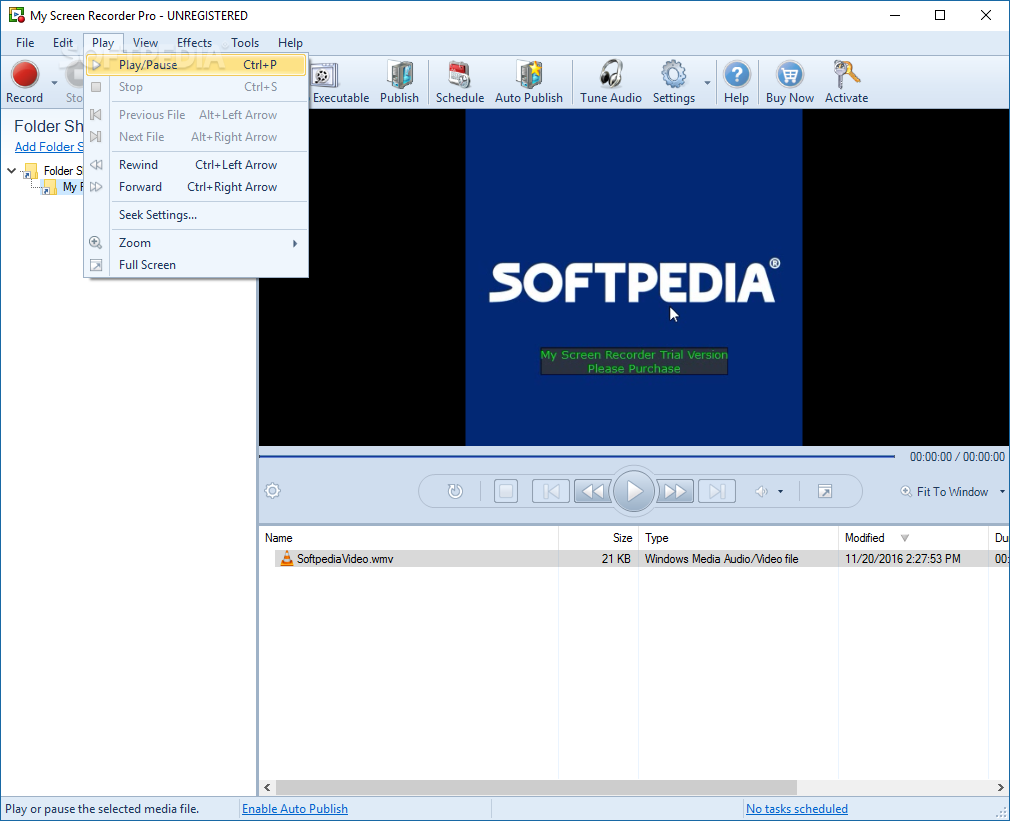
Task: Click the repeat loop playback button
Action: tap(455, 491)
